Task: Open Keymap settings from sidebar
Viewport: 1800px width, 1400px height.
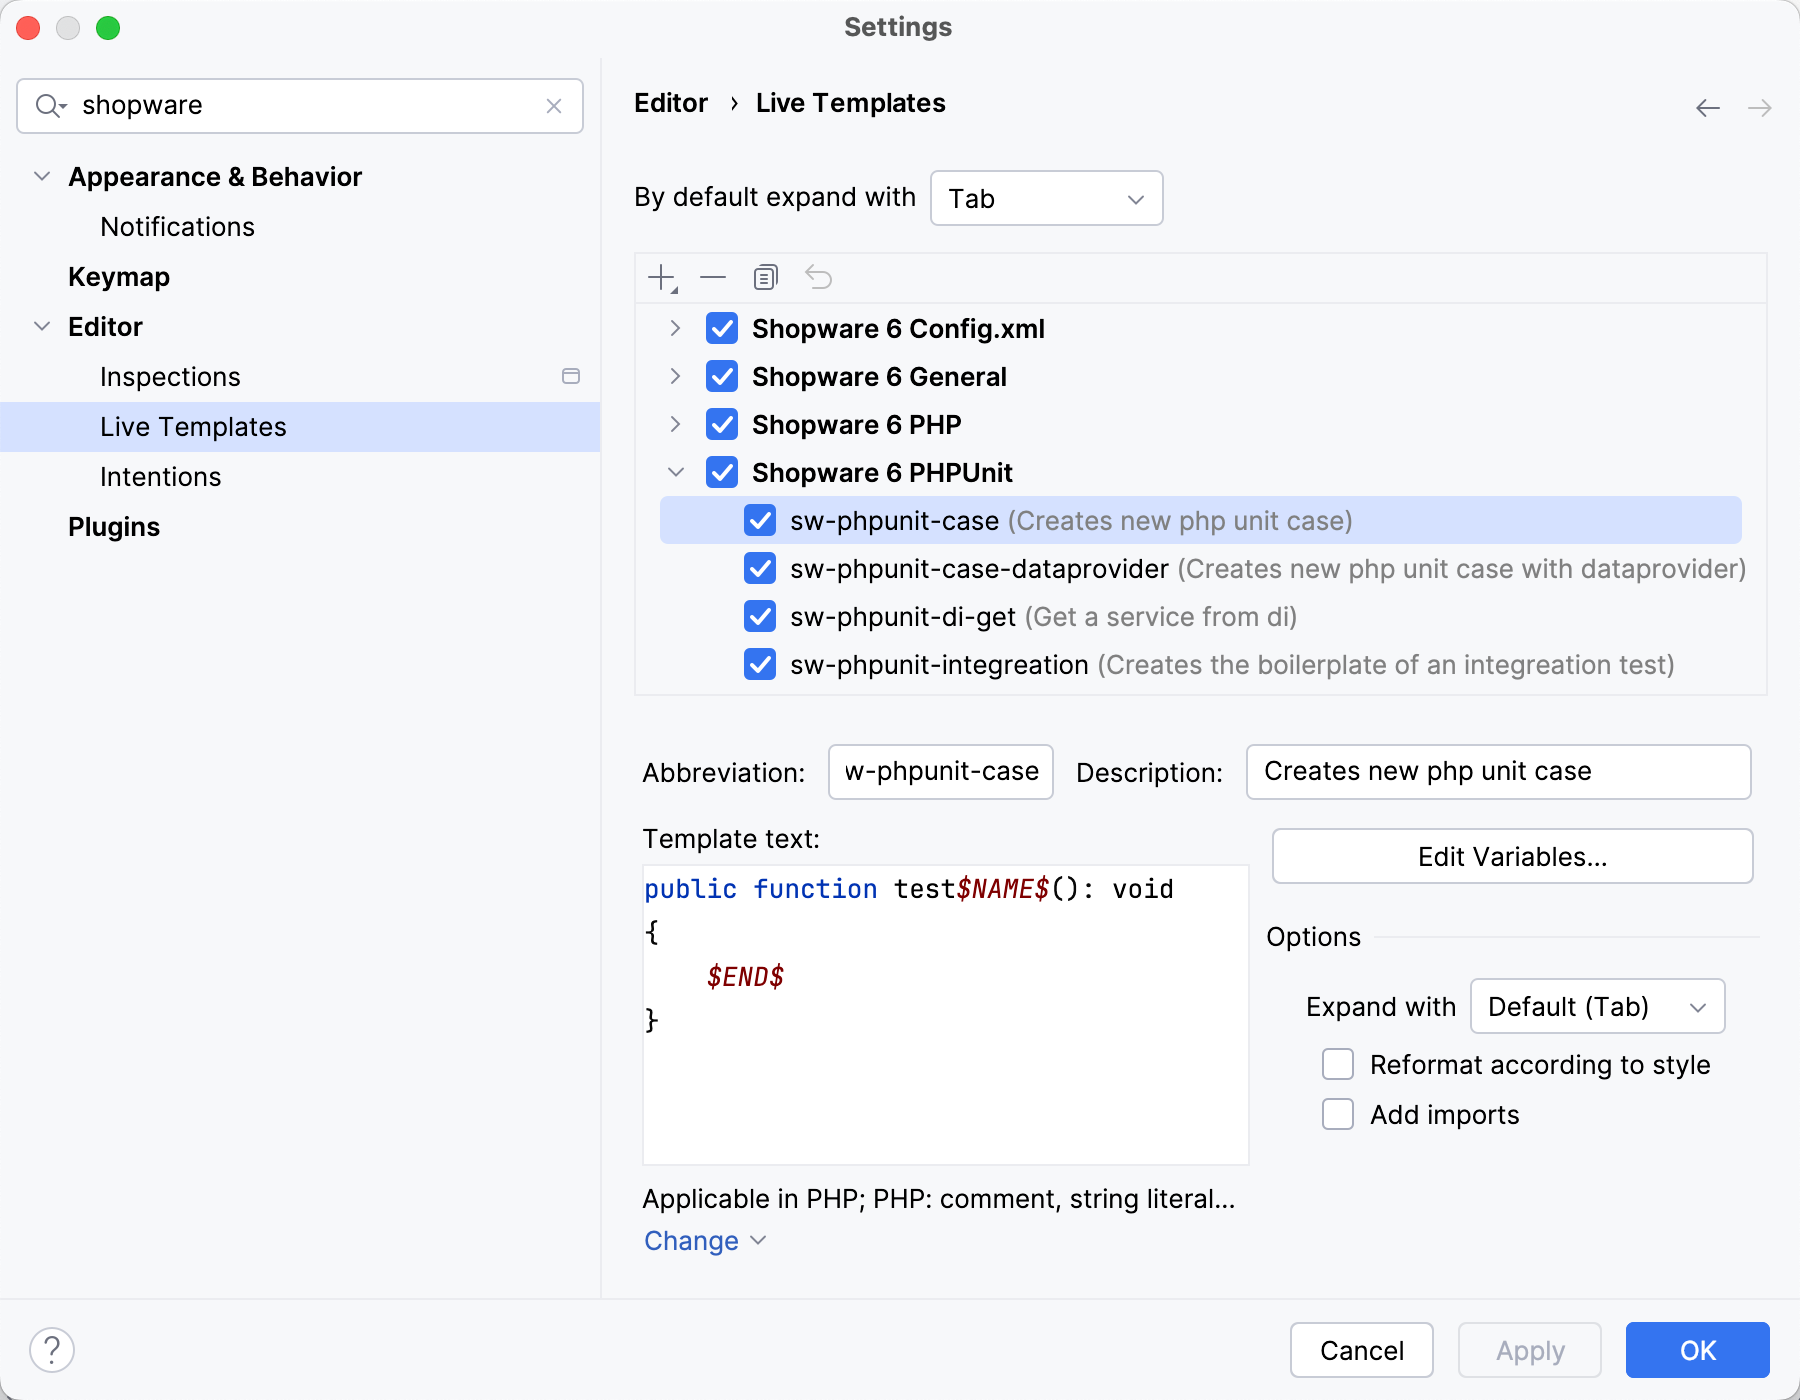Action: pyautogui.click(x=119, y=276)
